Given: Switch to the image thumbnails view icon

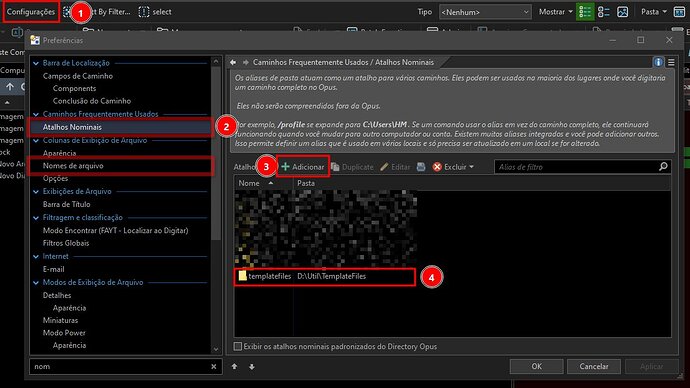Looking at the screenshot, I should [x=623, y=12].
